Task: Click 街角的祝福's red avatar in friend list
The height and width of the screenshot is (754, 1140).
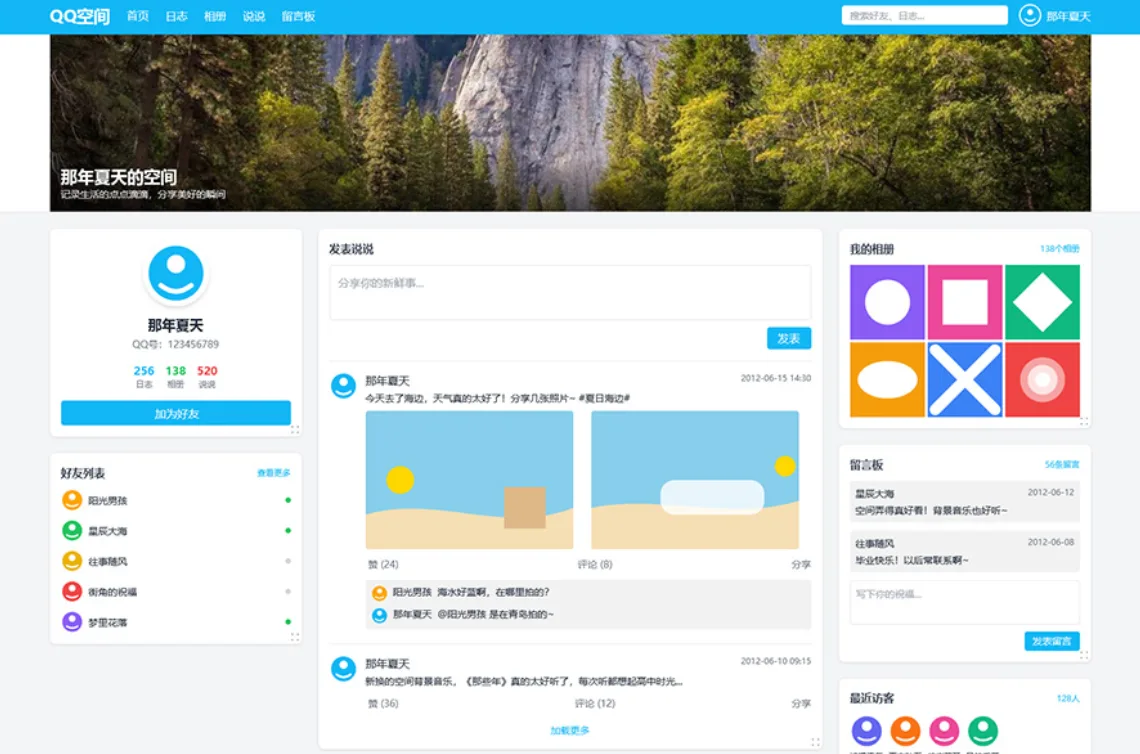Action: [x=72, y=592]
